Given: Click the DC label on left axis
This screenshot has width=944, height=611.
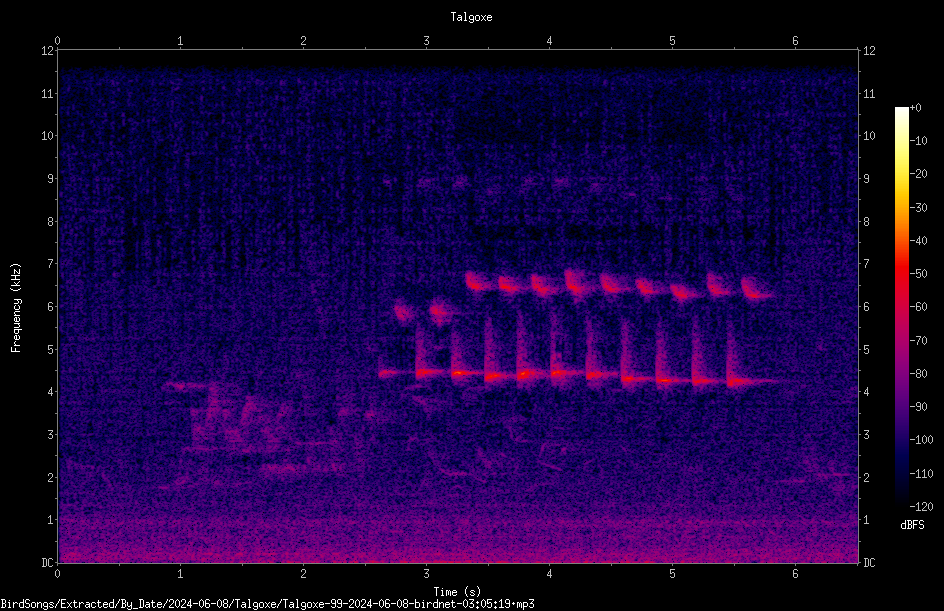Looking at the screenshot, I should click(48, 563).
